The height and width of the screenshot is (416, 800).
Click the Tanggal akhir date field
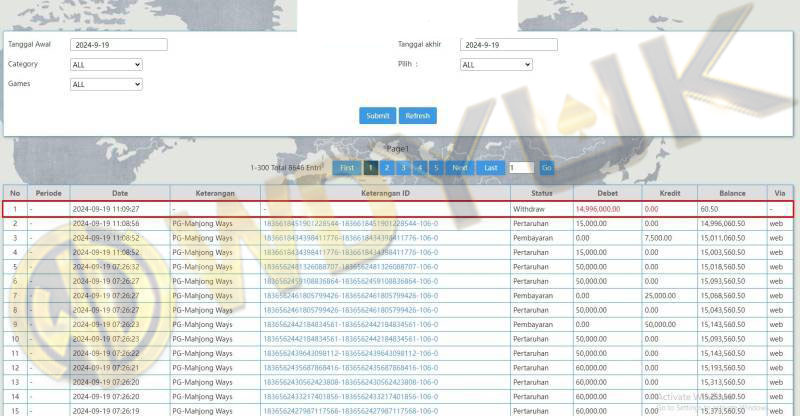point(509,45)
